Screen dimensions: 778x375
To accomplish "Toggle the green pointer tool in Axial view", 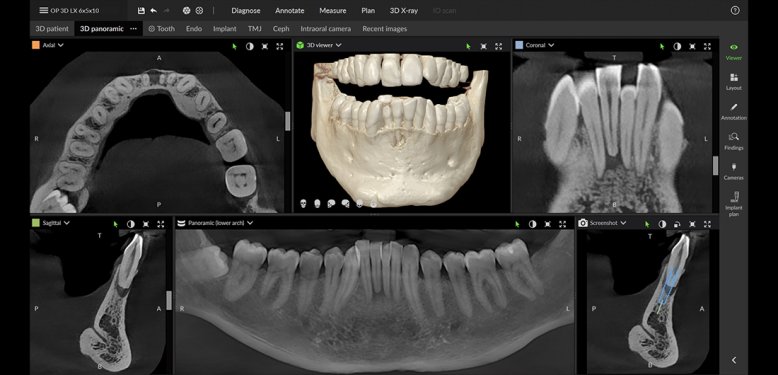I will coord(235,46).
